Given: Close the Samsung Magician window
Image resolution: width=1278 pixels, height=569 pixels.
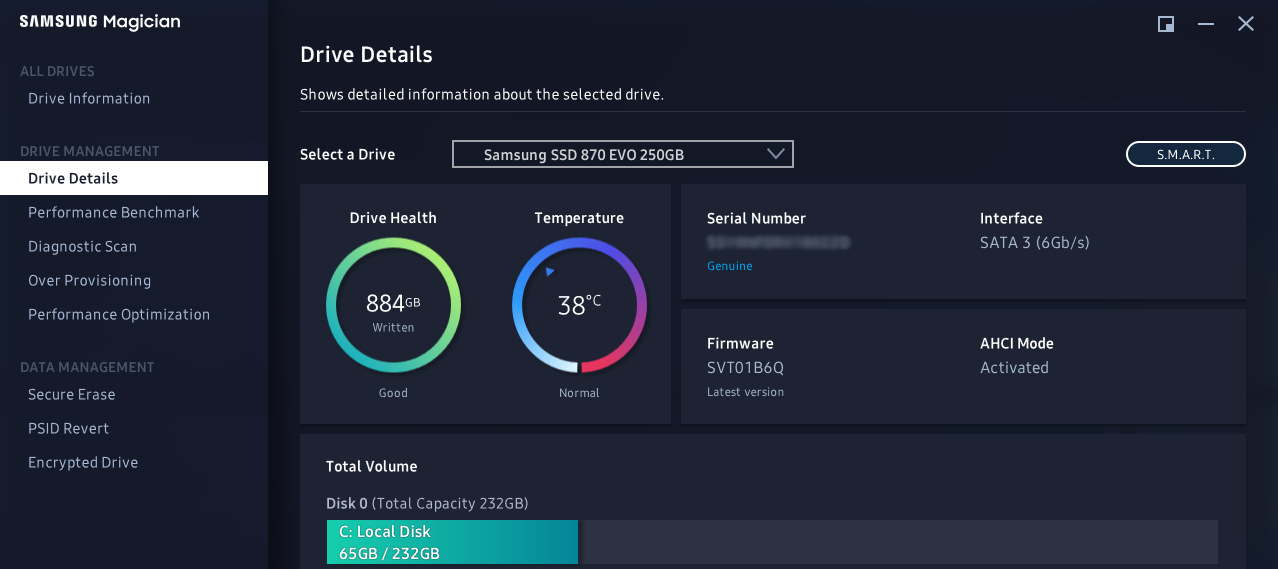Looking at the screenshot, I should [x=1246, y=24].
